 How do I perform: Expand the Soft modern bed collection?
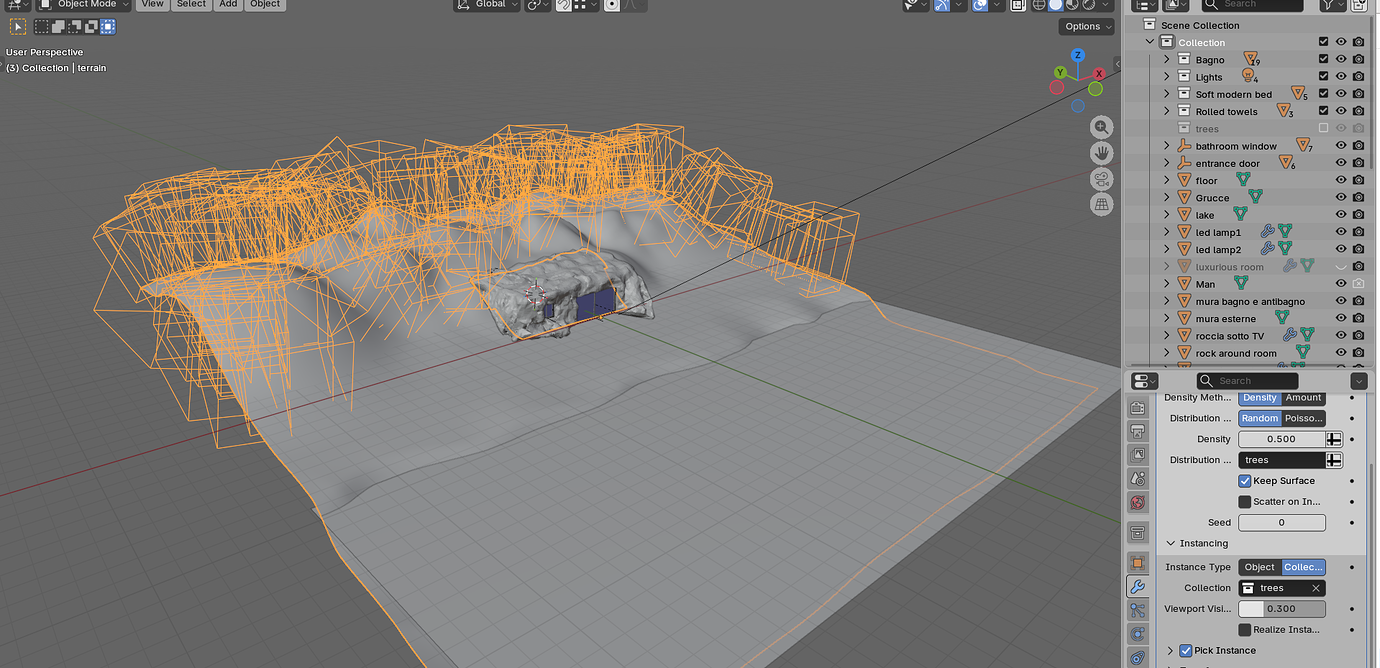pos(1166,94)
